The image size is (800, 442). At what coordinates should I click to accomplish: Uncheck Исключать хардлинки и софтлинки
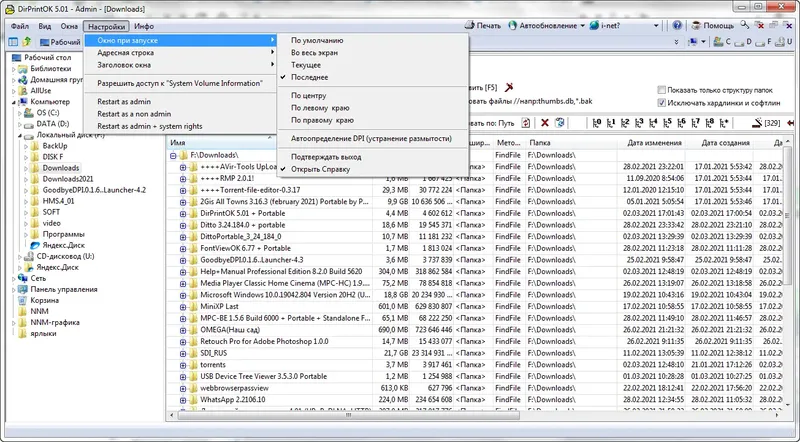tap(662, 103)
